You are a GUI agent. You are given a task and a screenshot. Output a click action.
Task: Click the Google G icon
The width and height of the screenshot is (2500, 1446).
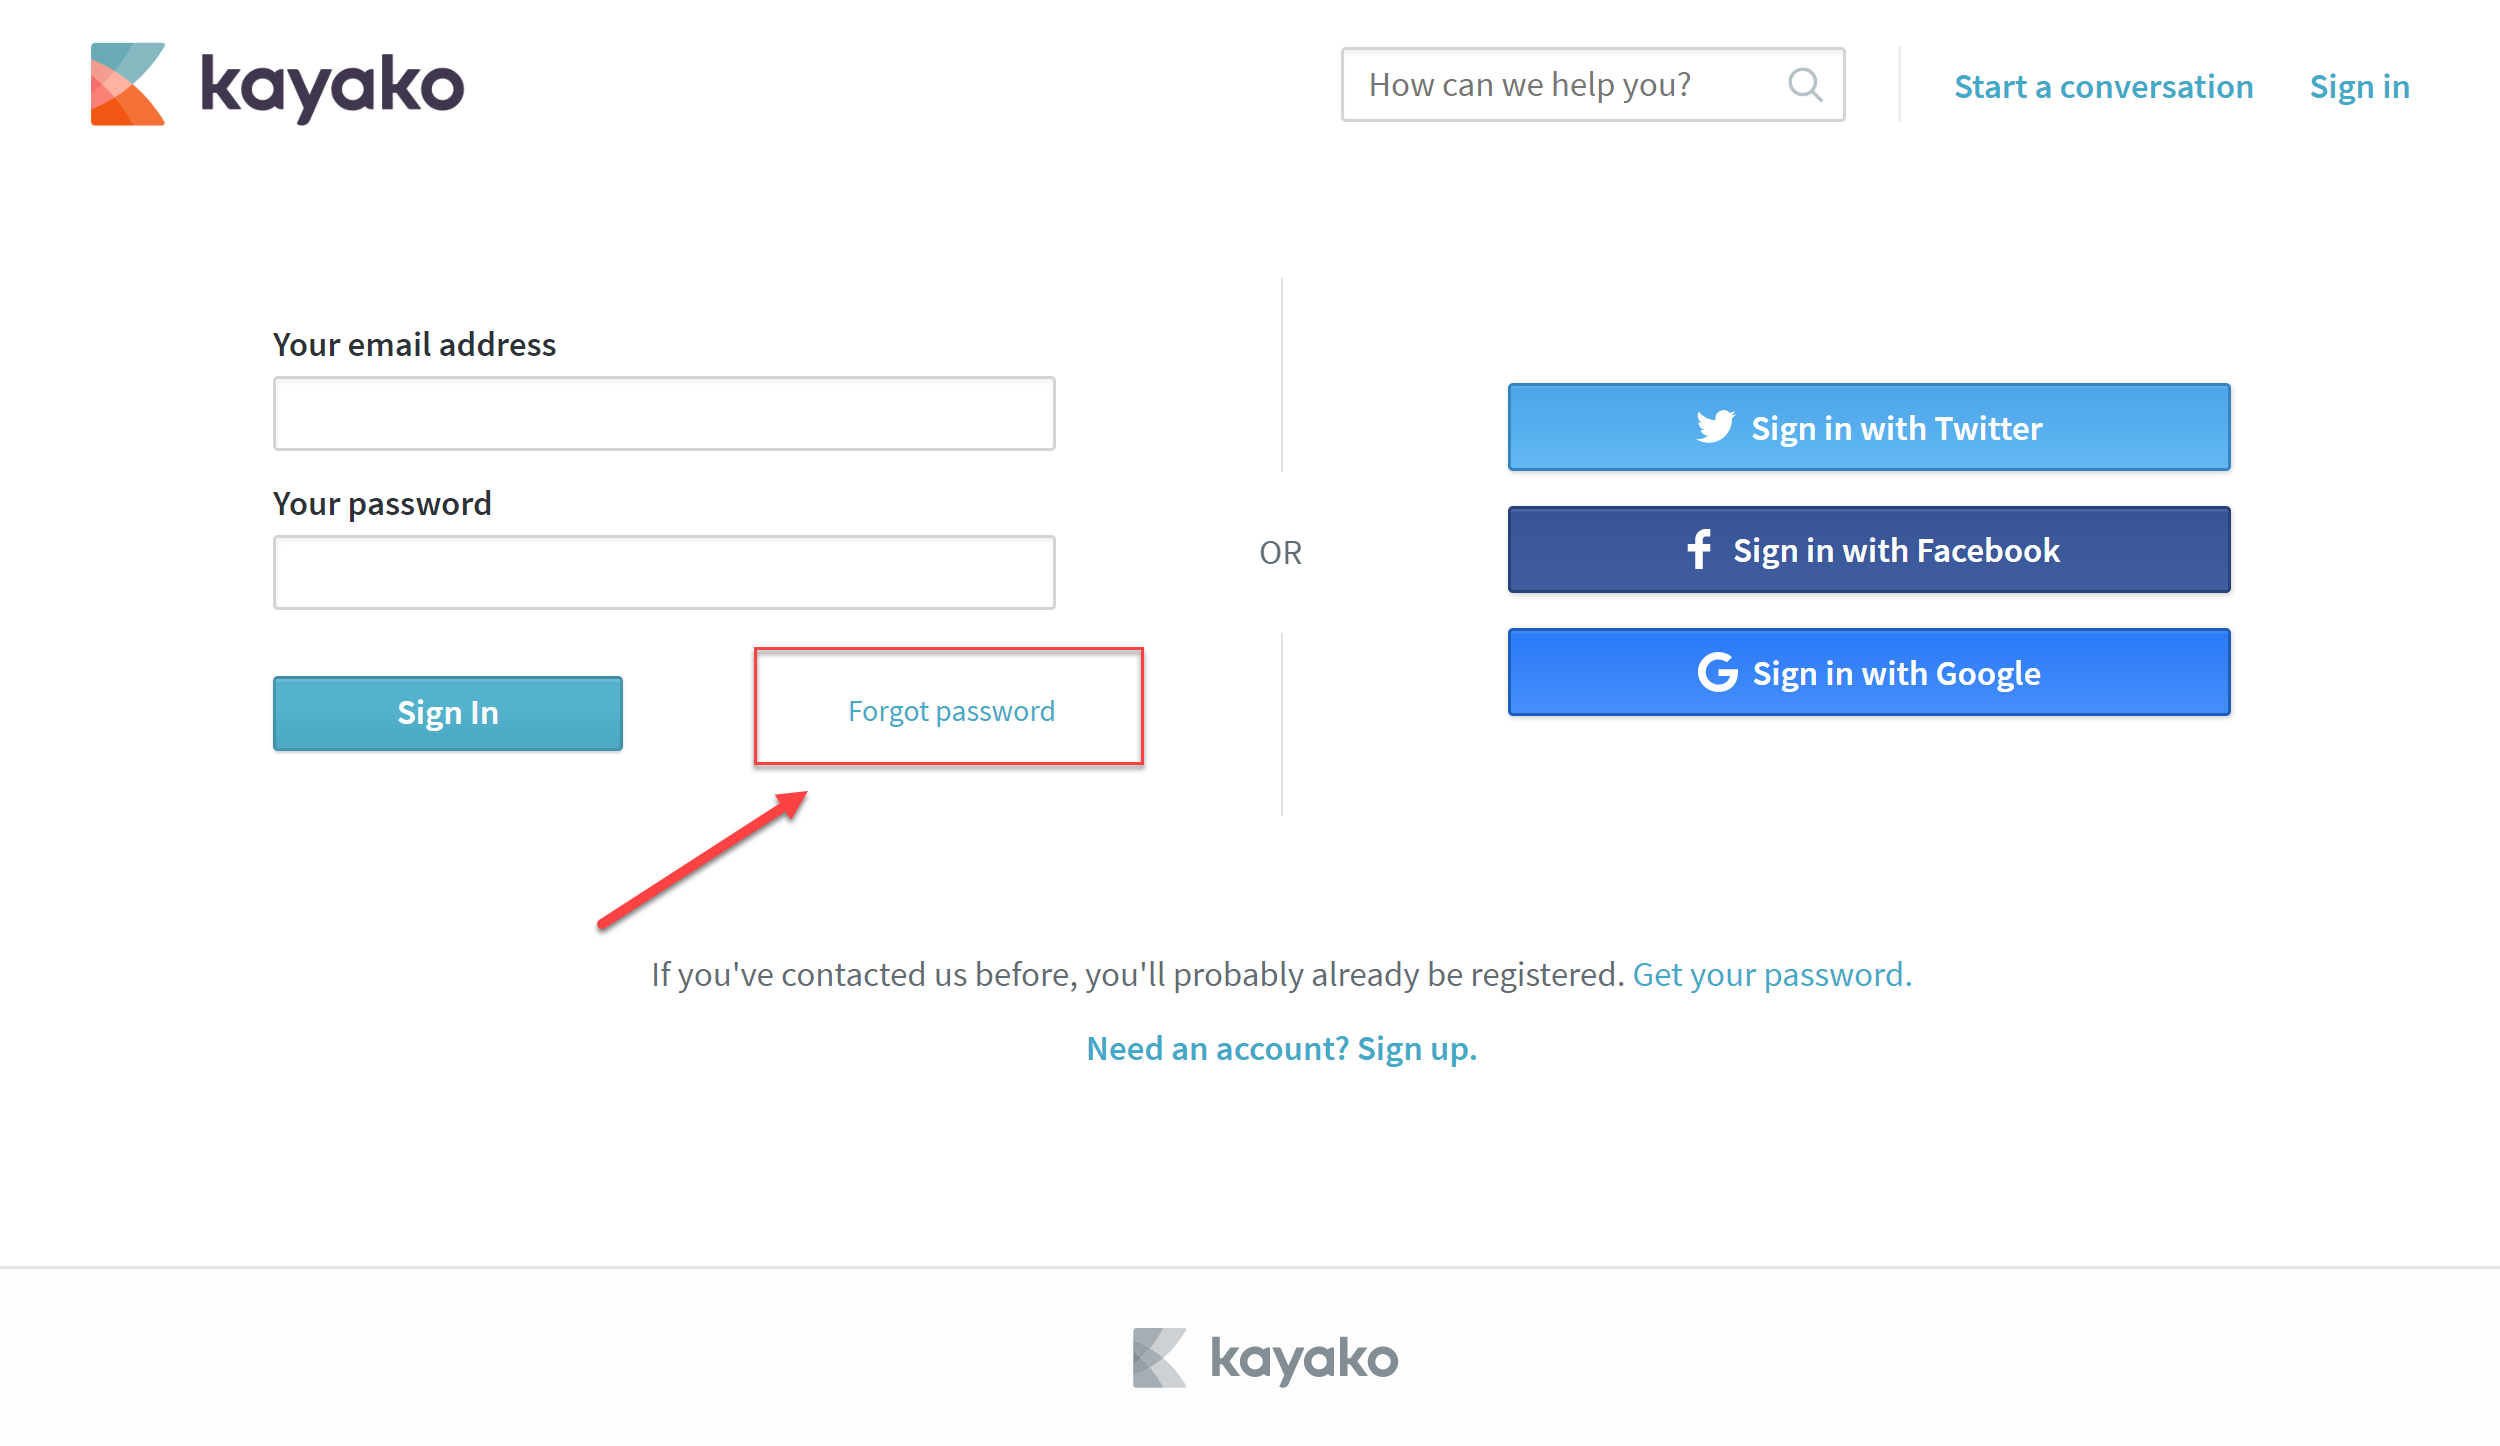coord(1717,672)
